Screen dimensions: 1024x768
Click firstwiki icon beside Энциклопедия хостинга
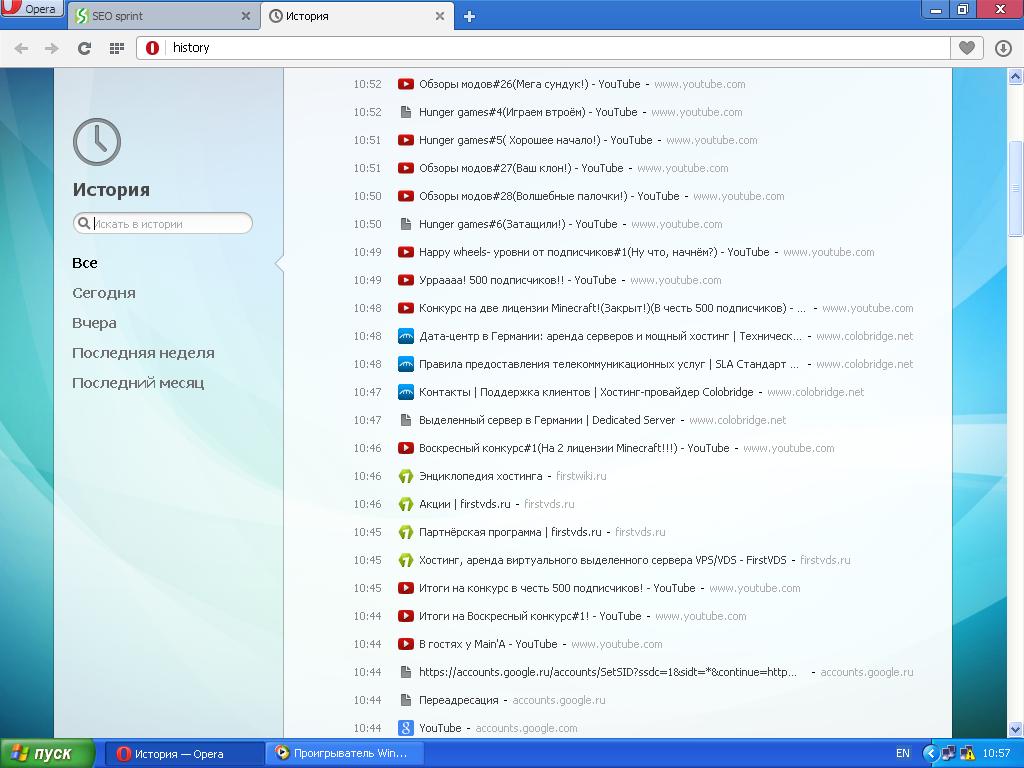406,477
